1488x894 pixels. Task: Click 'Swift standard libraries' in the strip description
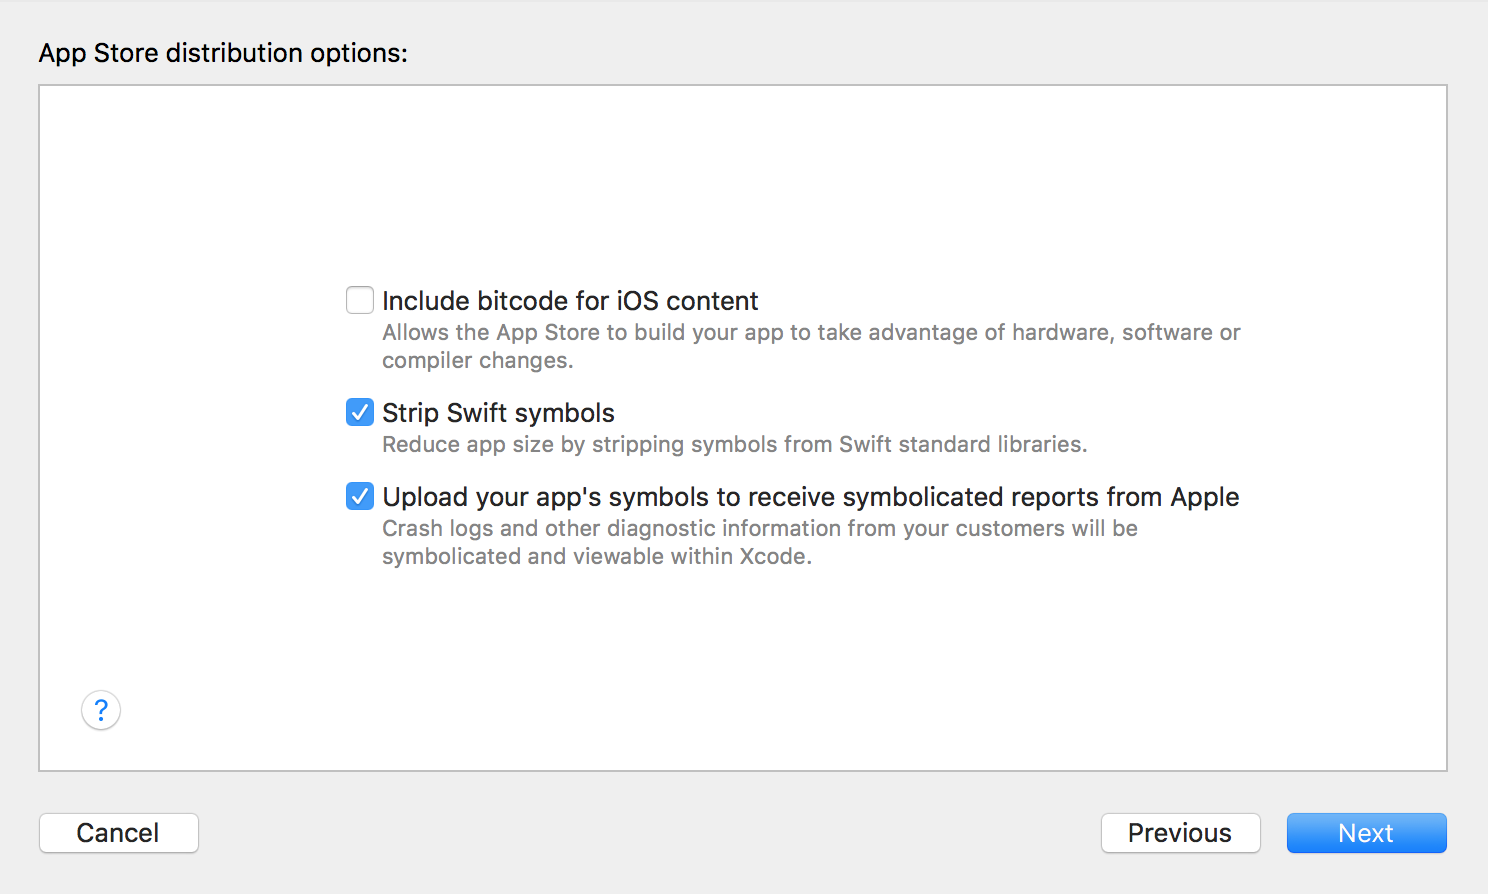(x=962, y=445)
